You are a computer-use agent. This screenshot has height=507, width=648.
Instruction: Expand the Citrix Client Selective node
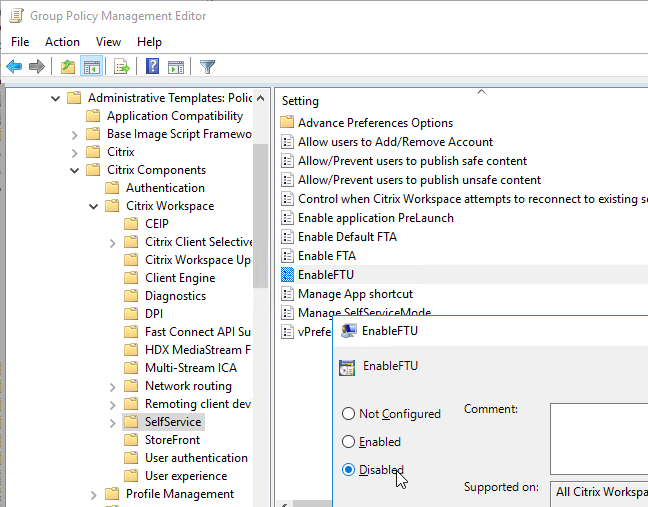[x=112, y=243]
